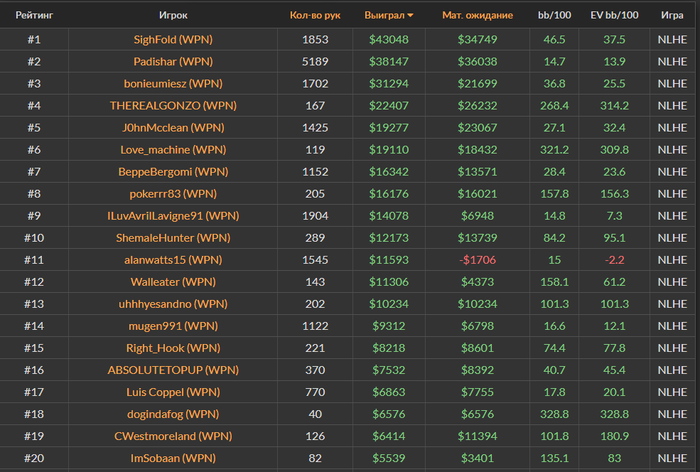Image resolution: width=700 pixels, height=472 pixels.
Task: Select the 157.8 bb/100 value
Action: coord(554,193)
